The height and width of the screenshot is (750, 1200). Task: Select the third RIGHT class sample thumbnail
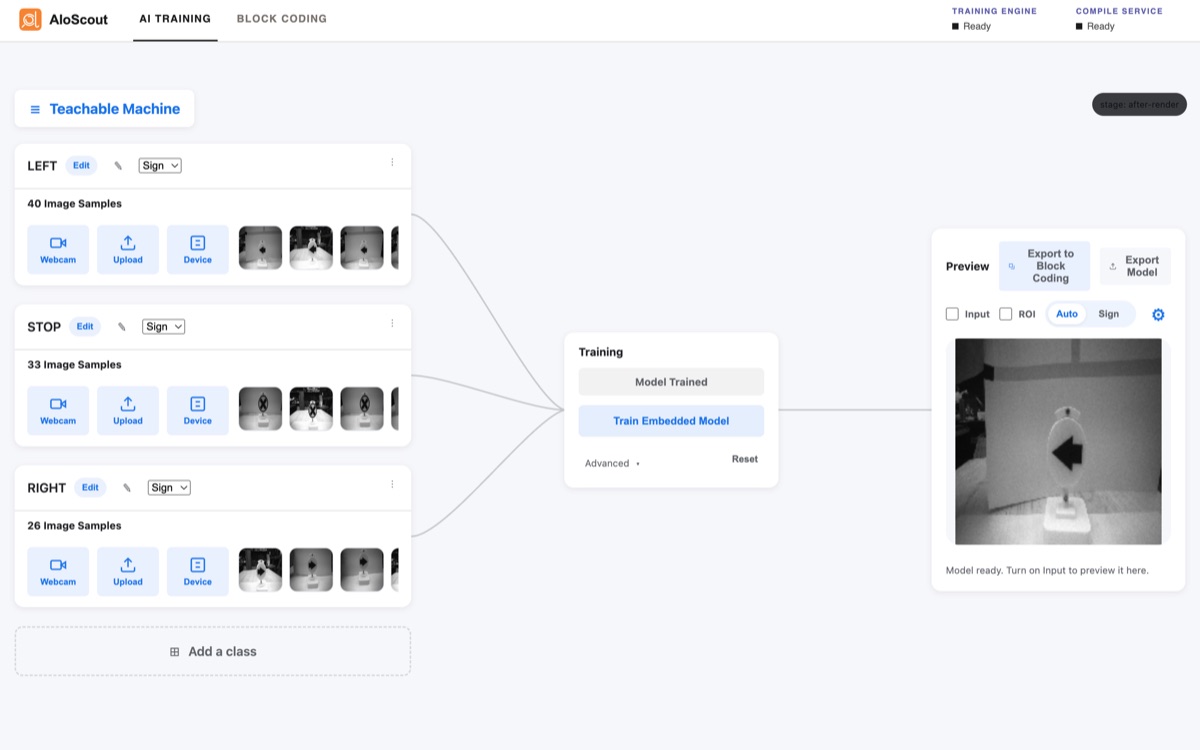[x=362, y=570]
